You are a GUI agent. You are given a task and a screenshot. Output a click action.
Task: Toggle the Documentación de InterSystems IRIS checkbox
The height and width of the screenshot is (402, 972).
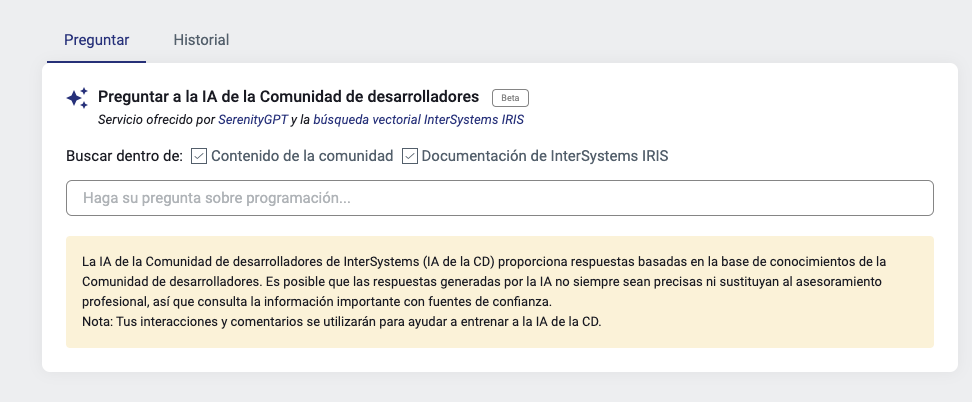pyautogui.click(x=410, y=156)
